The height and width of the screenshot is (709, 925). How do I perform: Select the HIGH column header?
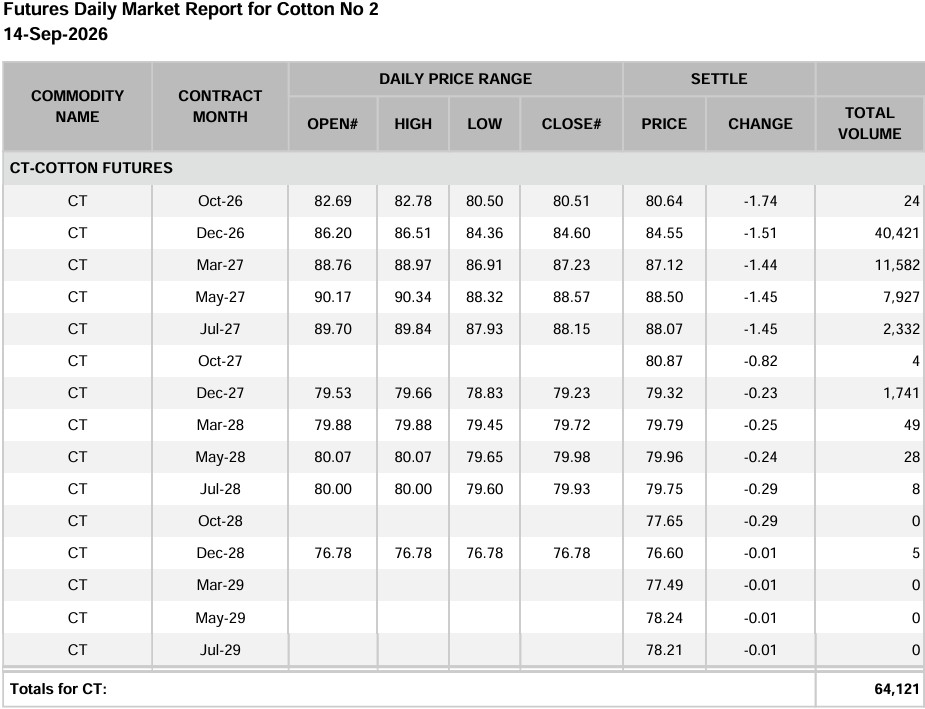tap(413, 124)
